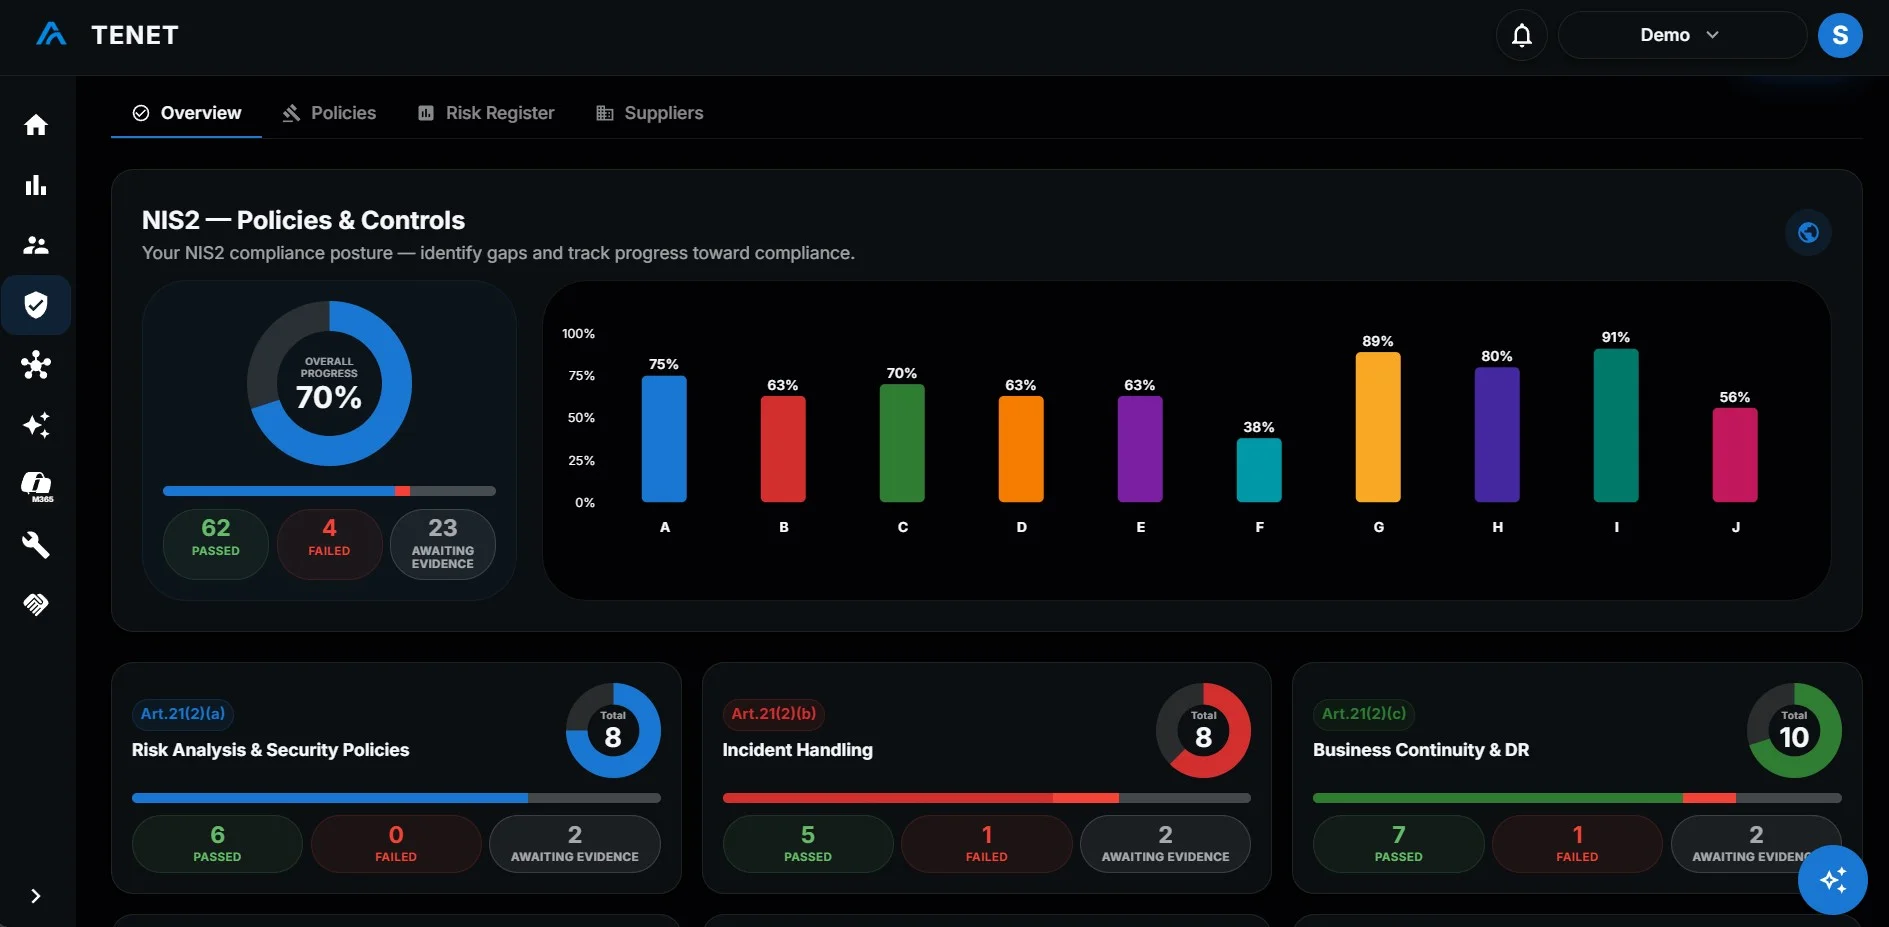Click the 62 Passed badge

coord(216,544)
